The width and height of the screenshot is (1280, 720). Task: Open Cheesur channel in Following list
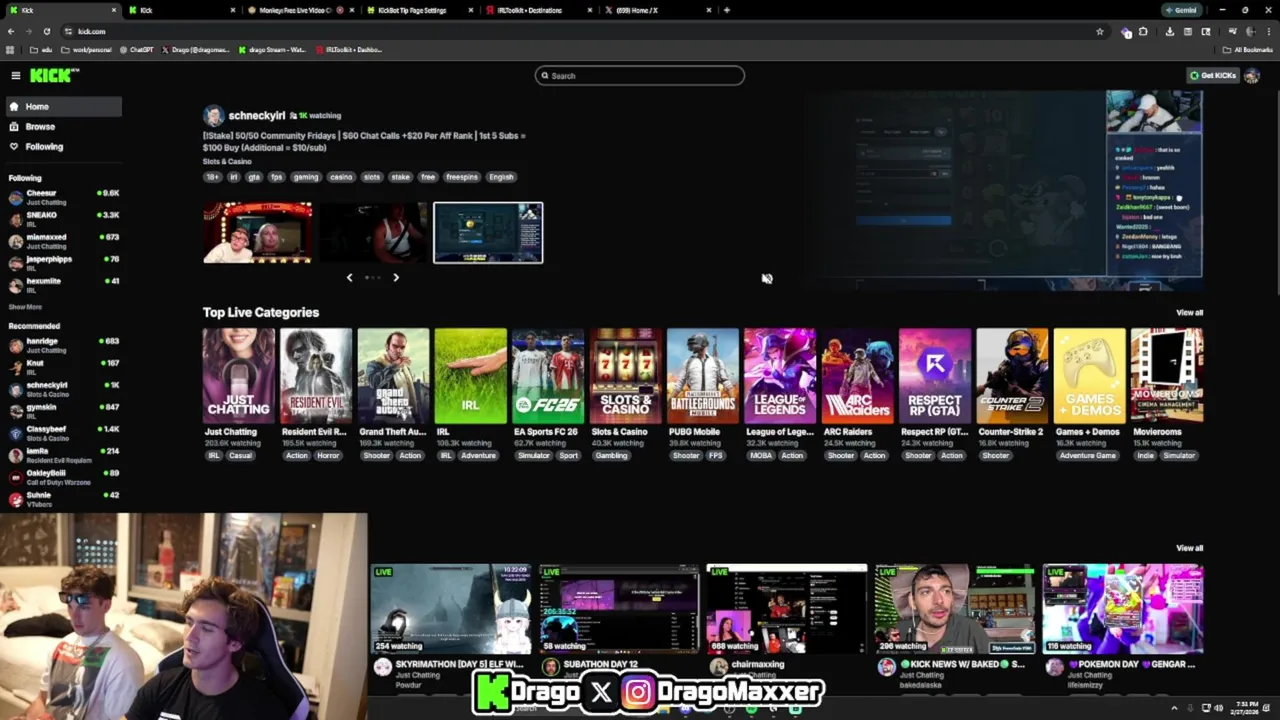(x=62, y=197)
